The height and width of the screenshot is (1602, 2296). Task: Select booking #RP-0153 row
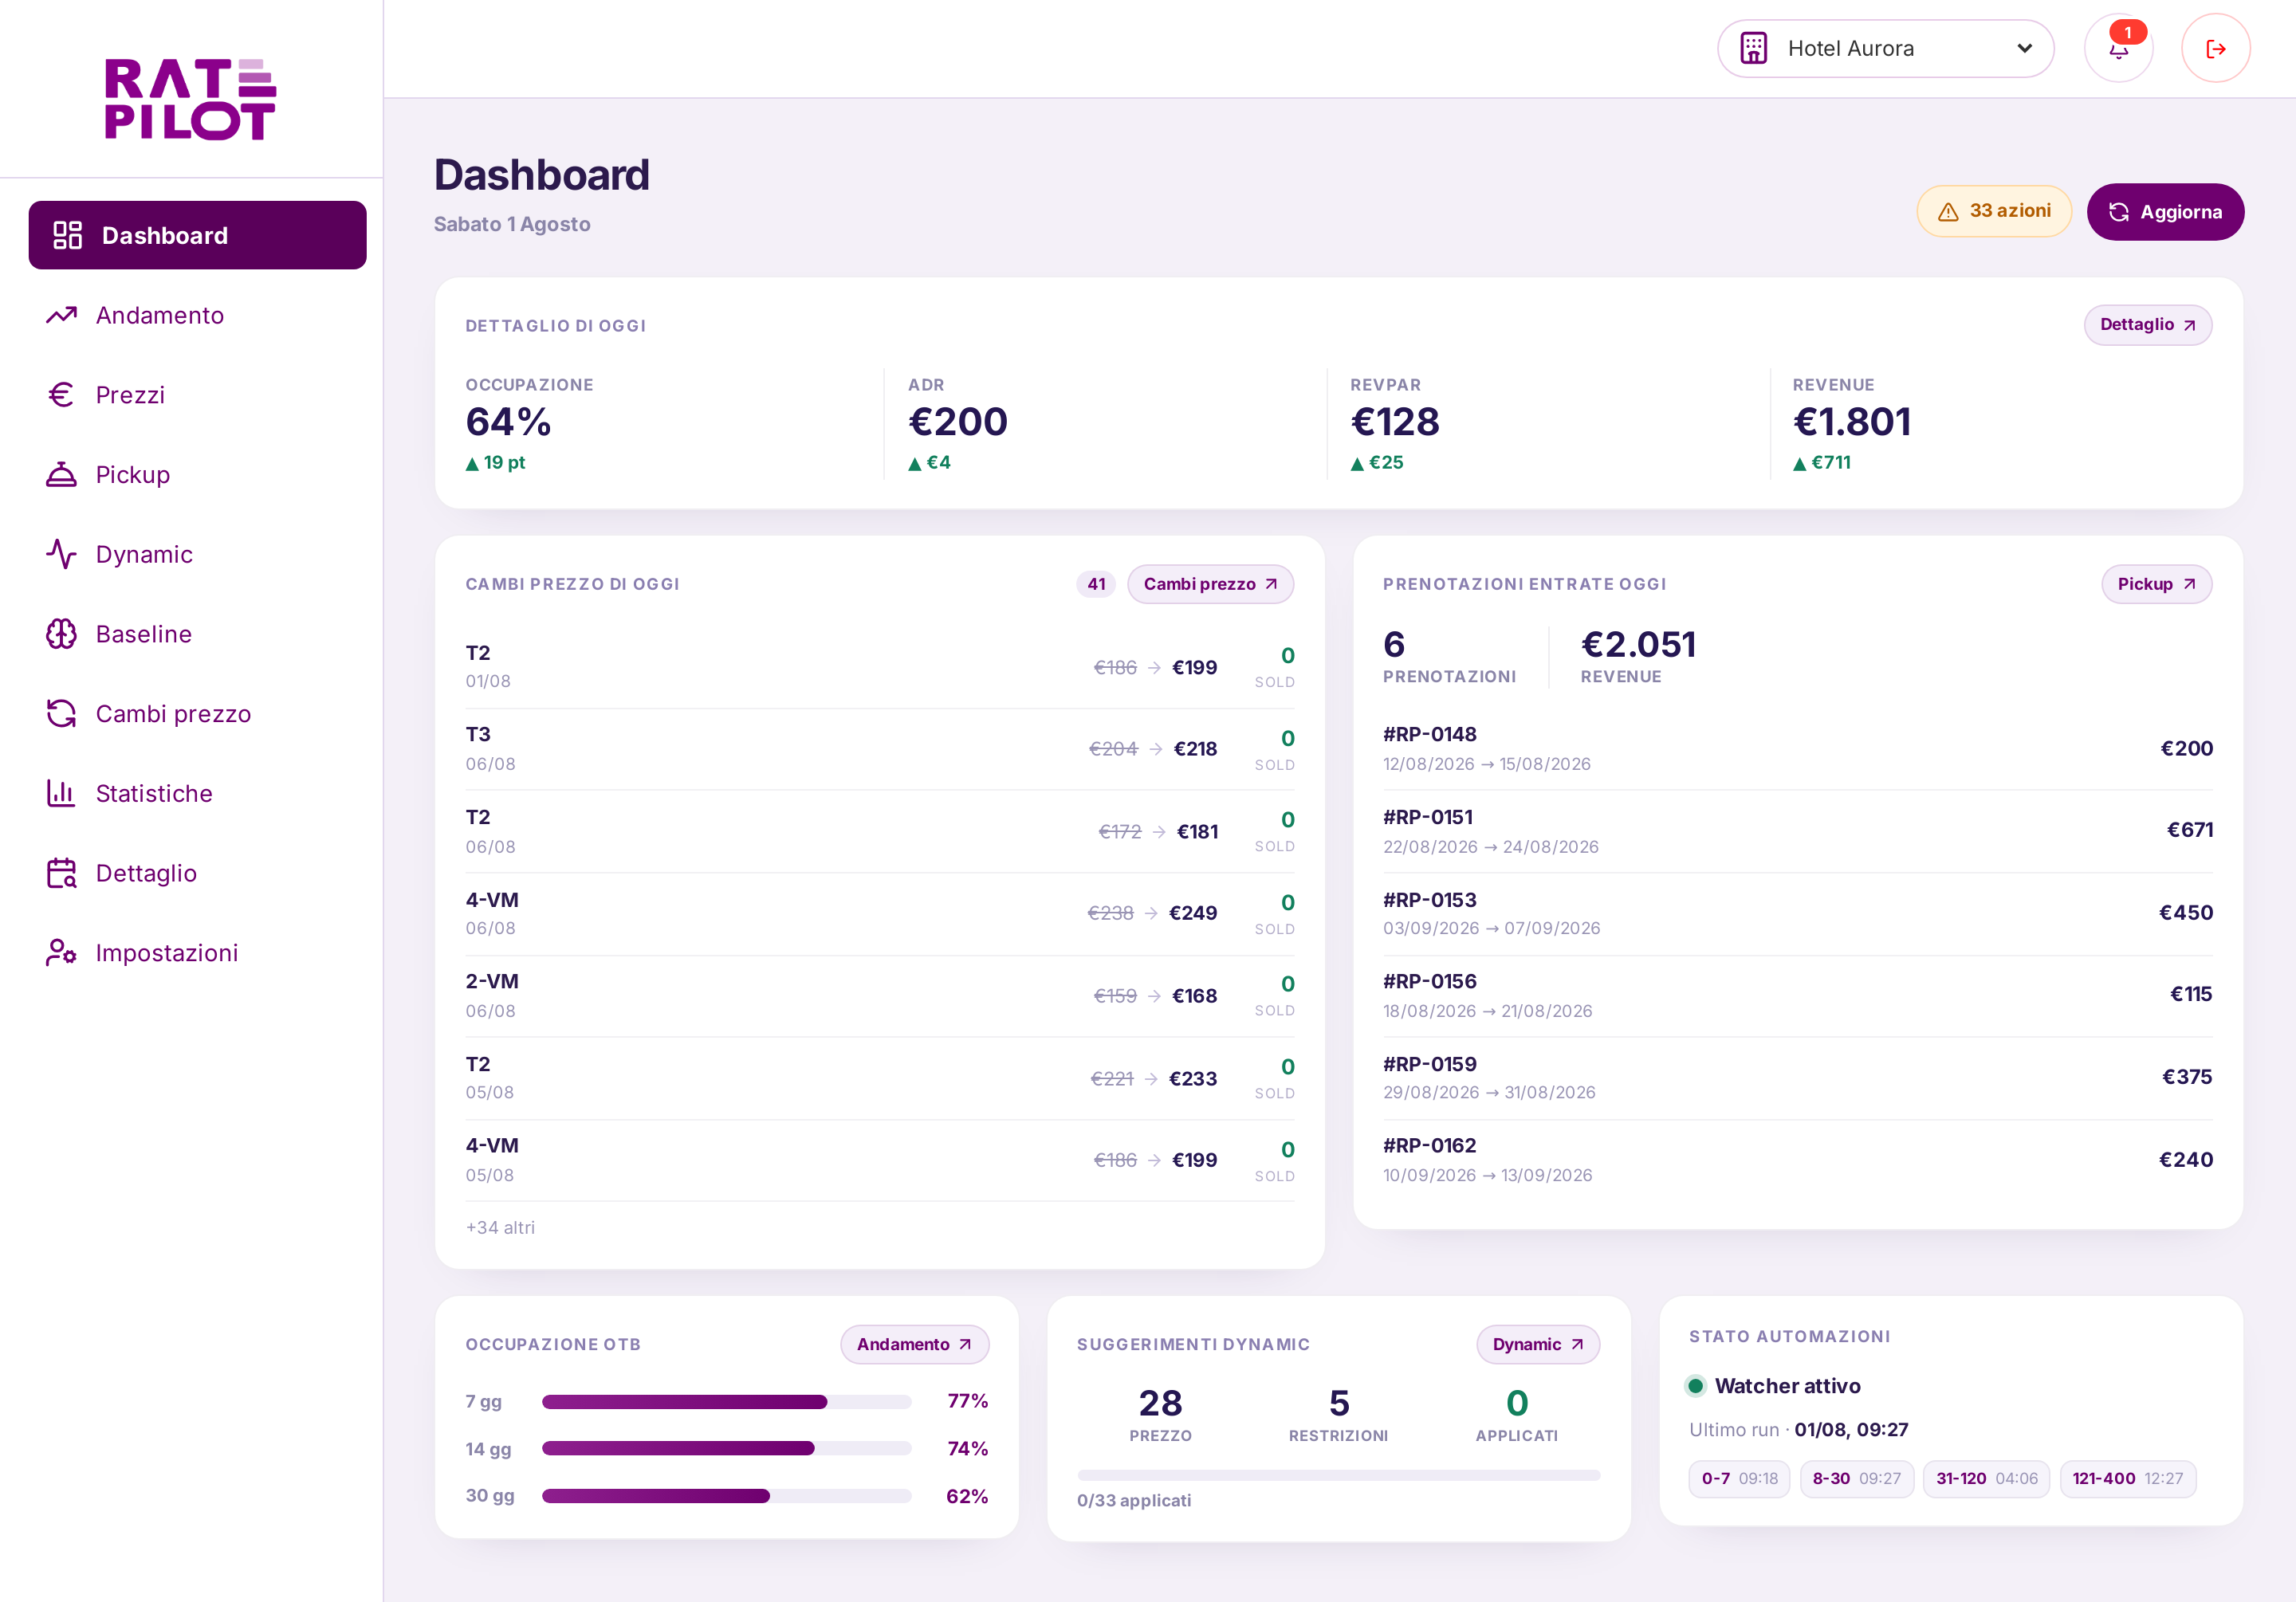pyautogui.click(x=1797, y=913)
